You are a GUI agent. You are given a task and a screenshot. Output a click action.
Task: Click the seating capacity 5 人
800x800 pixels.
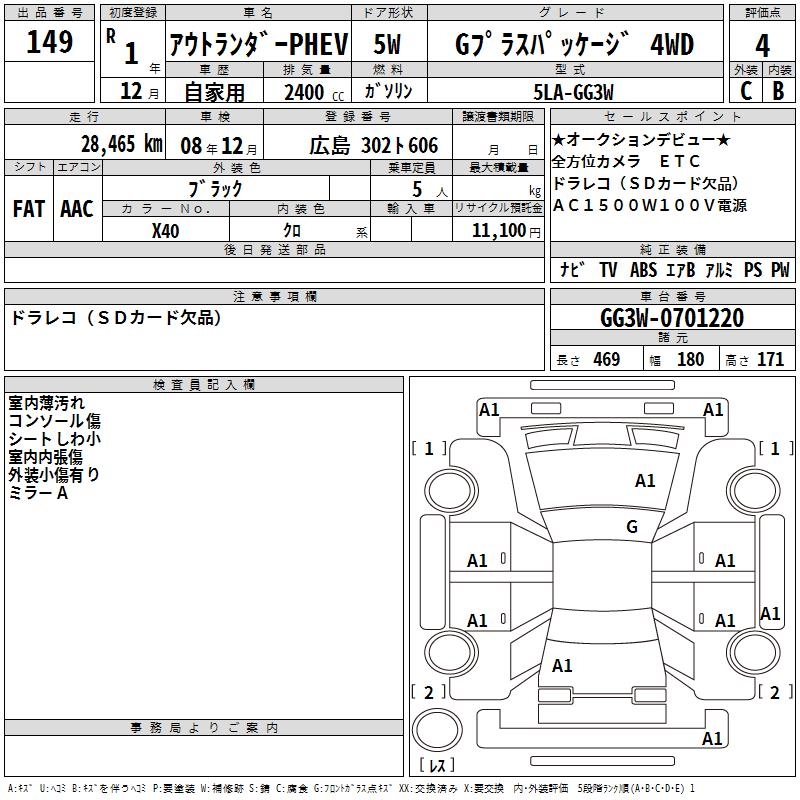point(430,190)
